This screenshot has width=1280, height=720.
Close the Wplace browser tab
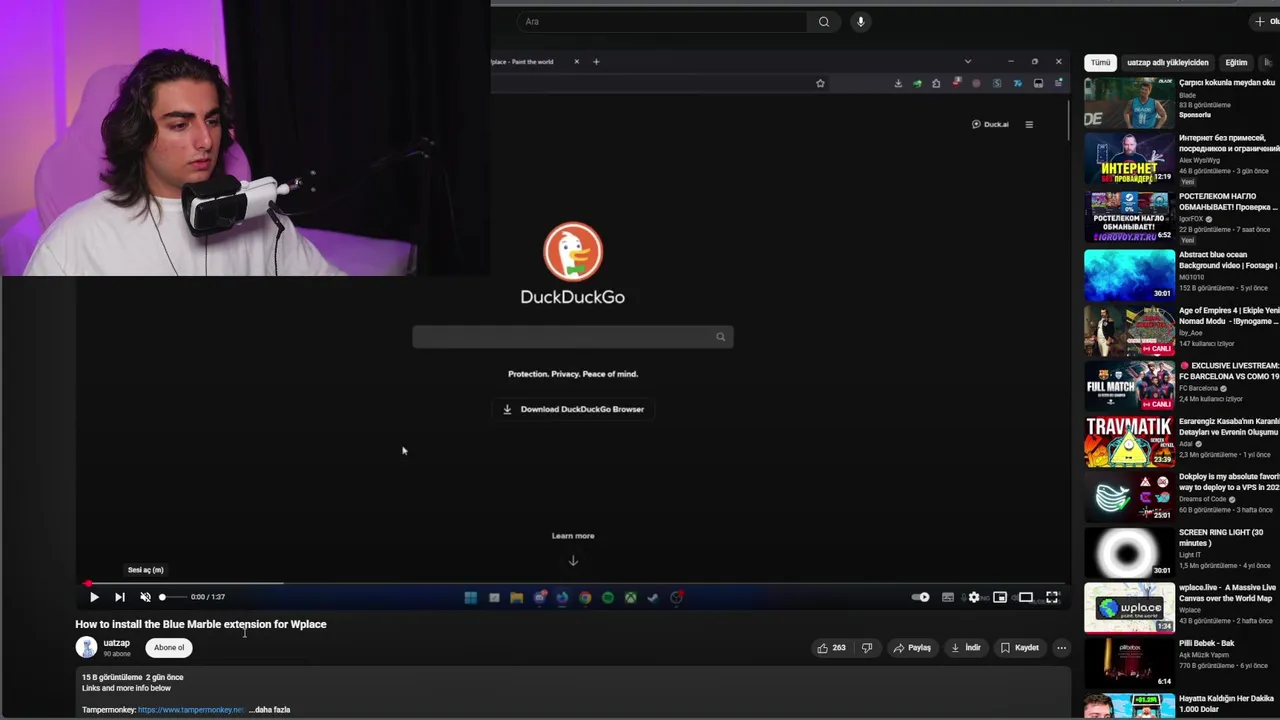(x=576, y=62)
